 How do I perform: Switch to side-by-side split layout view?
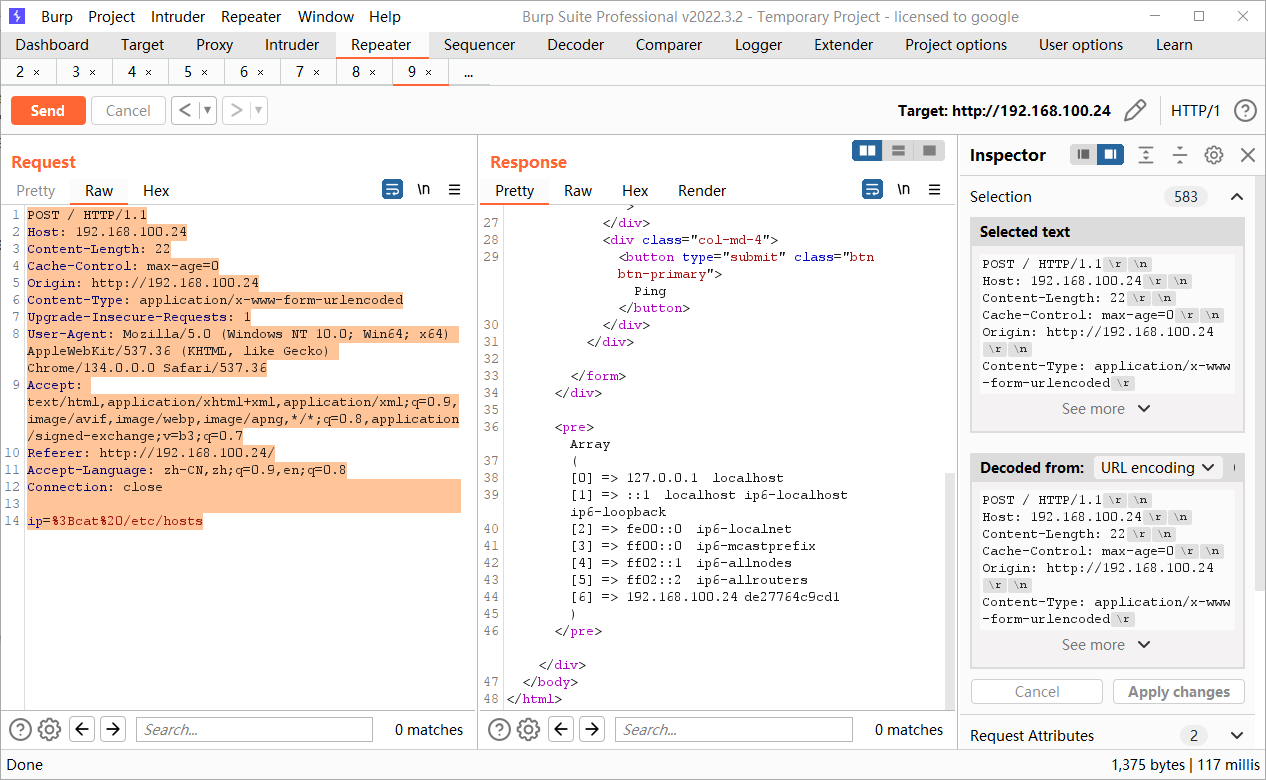(867, 150)
